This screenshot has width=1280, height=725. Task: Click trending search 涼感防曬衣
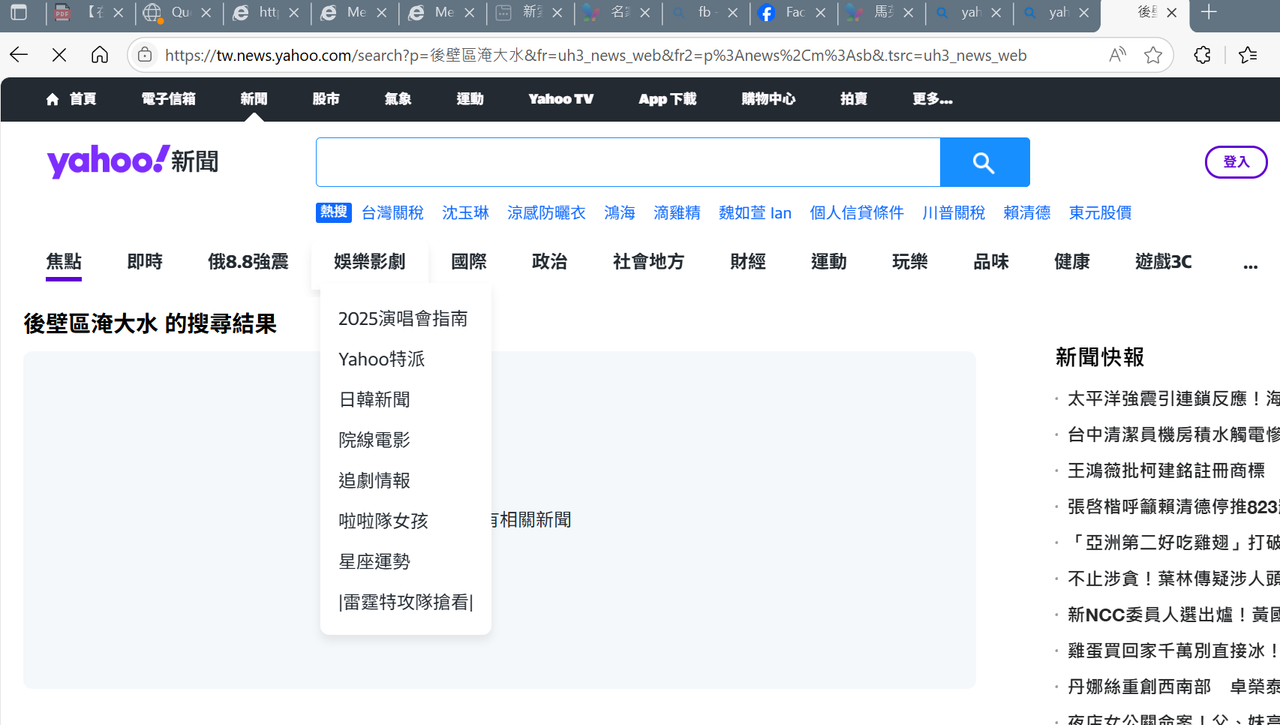coord(546,213)
